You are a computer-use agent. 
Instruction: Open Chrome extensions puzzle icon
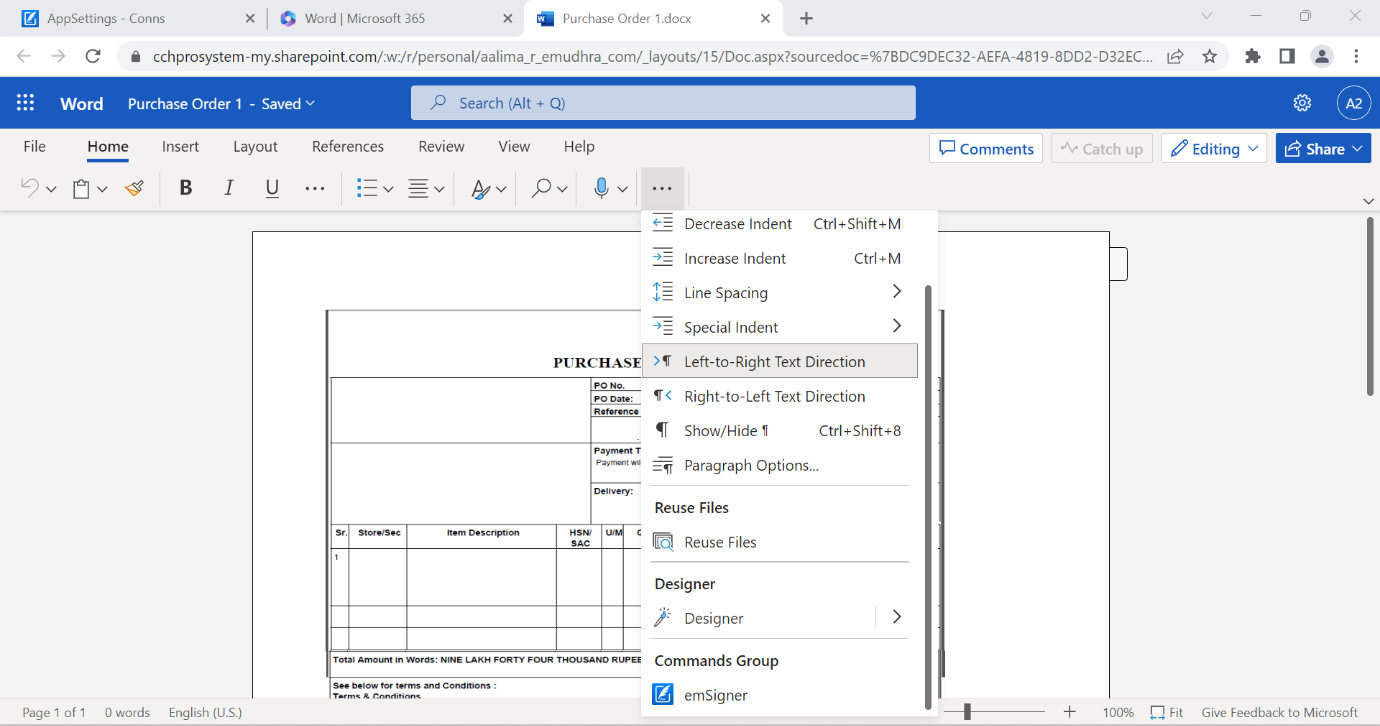point(1253,57)
